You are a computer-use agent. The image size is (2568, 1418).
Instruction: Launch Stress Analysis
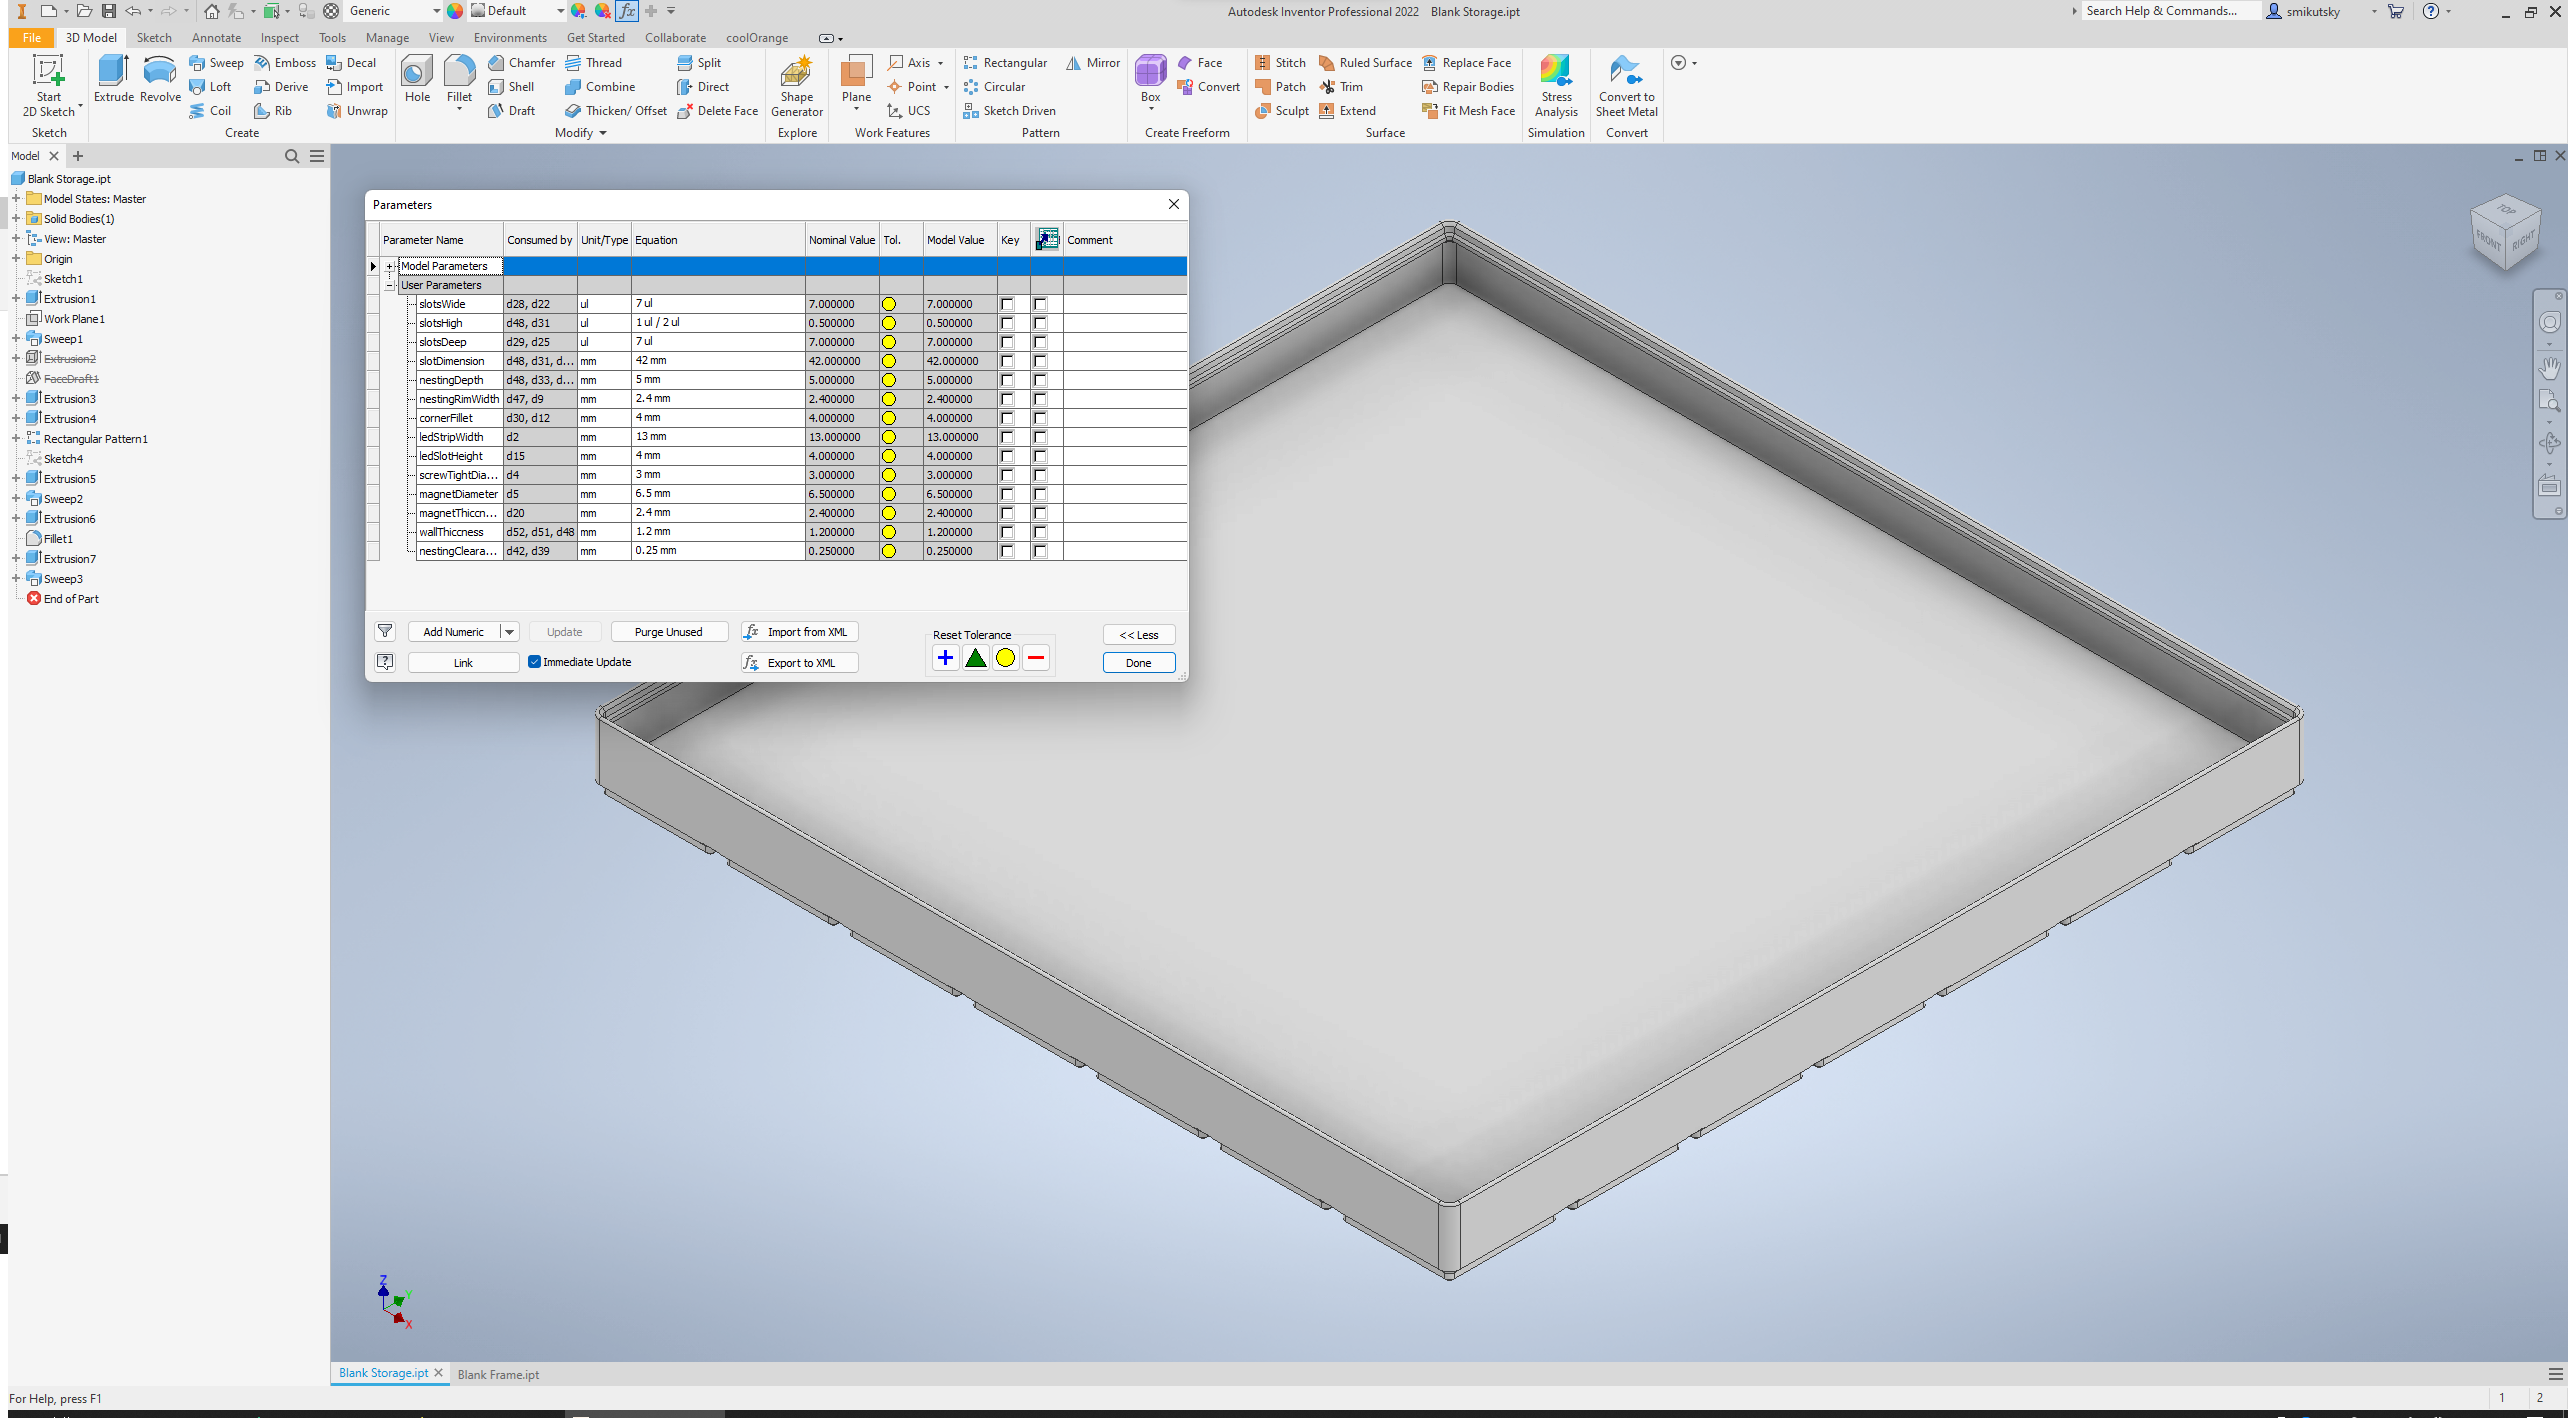click(x=1556, y=87)
